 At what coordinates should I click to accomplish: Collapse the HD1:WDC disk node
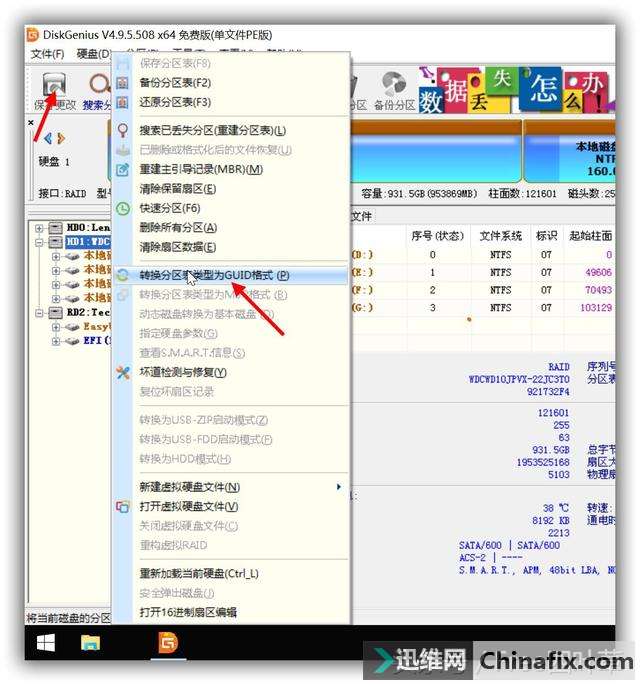click(x=39, y=242)
